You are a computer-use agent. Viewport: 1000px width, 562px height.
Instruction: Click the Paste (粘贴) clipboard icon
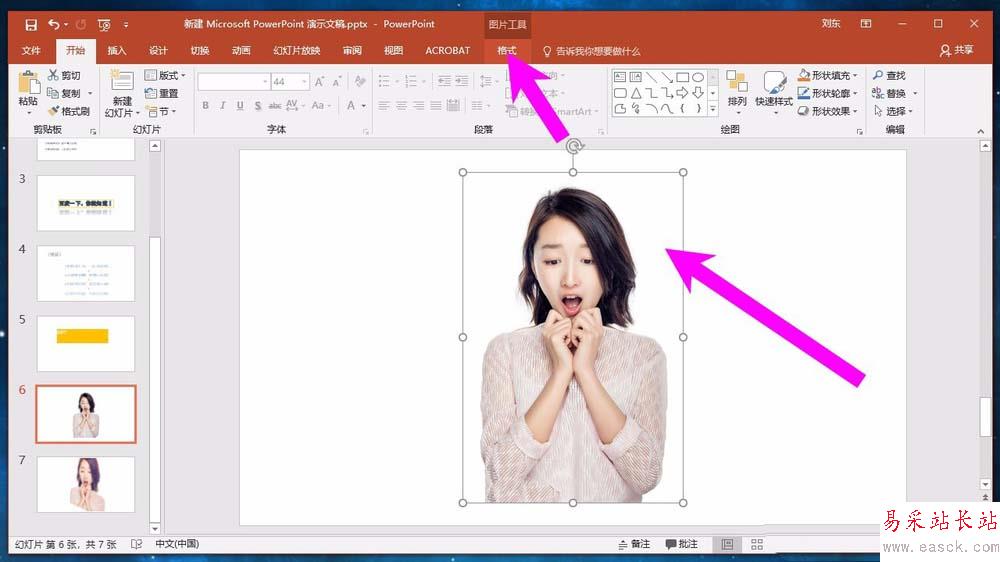tap(27, 85)
